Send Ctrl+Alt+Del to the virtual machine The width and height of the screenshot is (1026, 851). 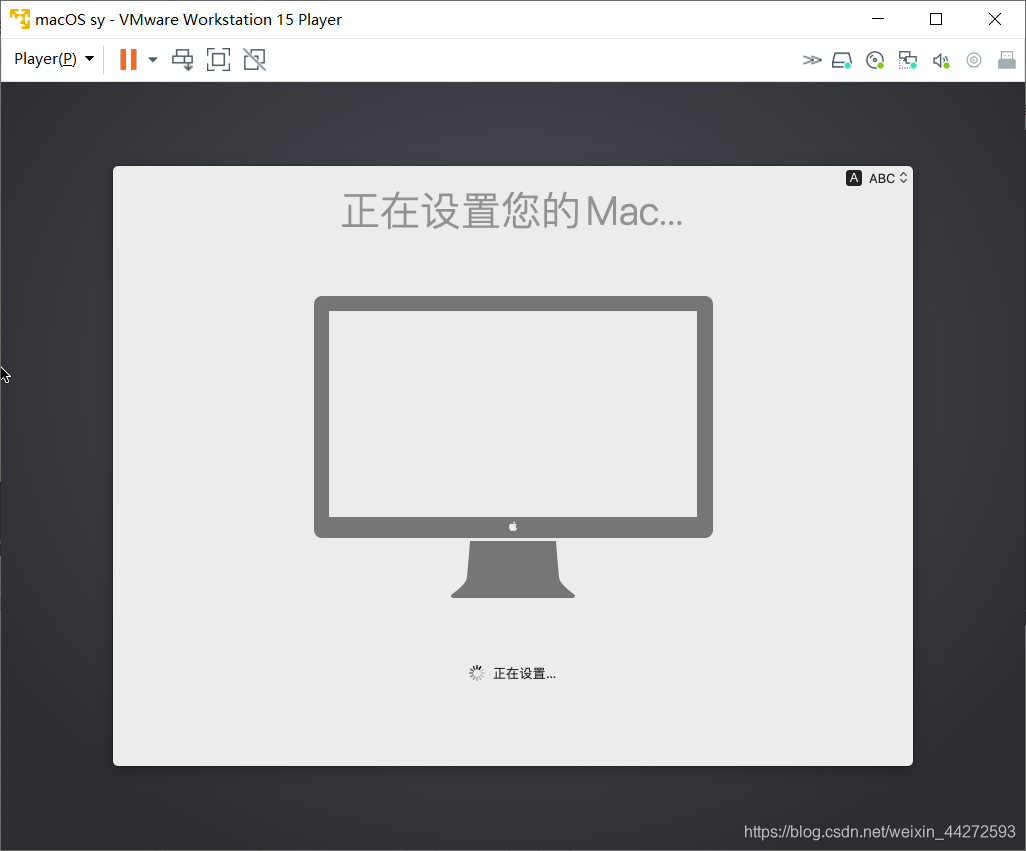click(x=182, y=60)
